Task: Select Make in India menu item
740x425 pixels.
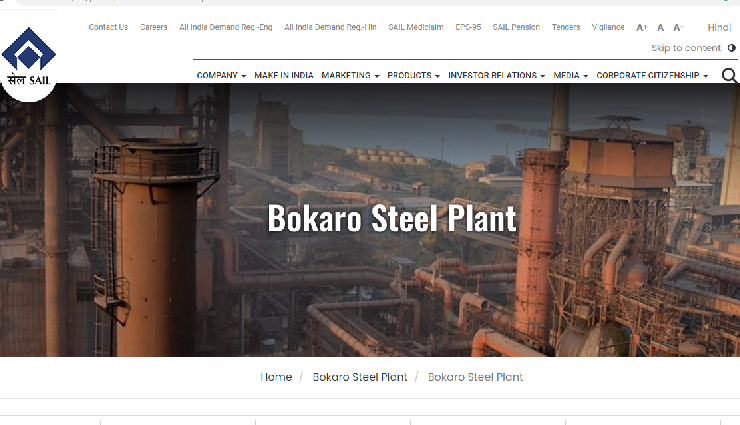Action: (x=284, y=76)
